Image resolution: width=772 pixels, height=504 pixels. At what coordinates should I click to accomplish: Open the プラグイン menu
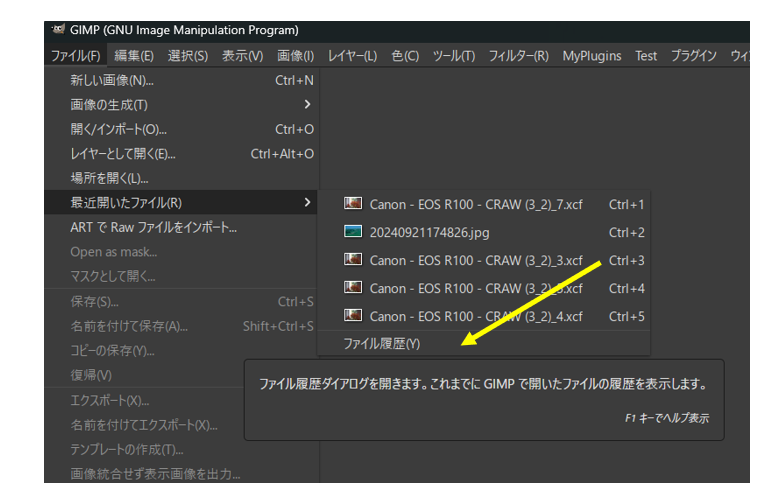694,56
